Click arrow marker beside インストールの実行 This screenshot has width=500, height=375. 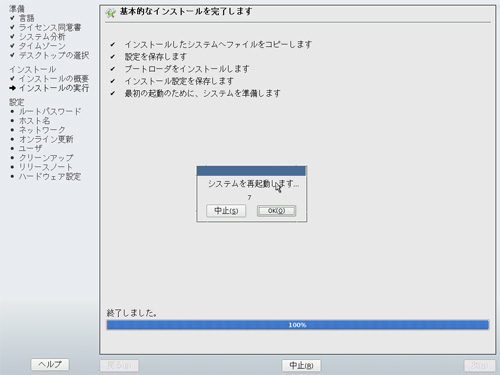point(12,88)
